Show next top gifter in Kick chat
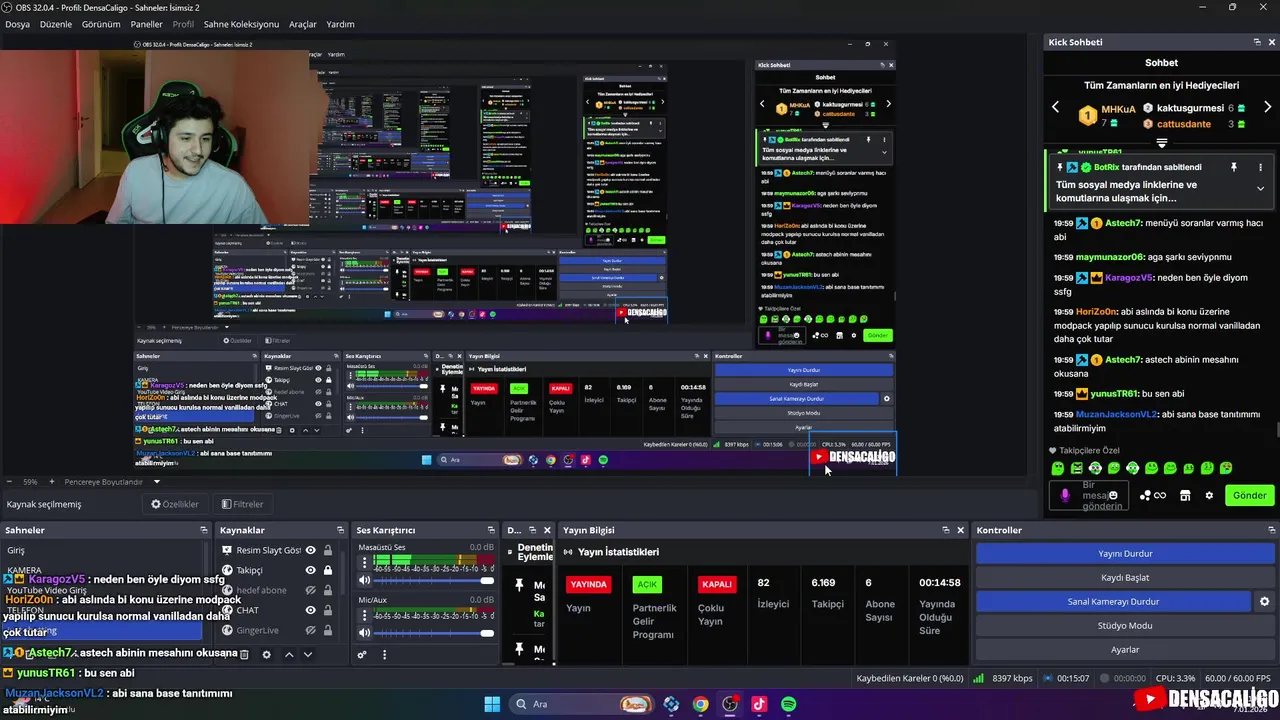1280x720 pixels. click(1267, 107)
